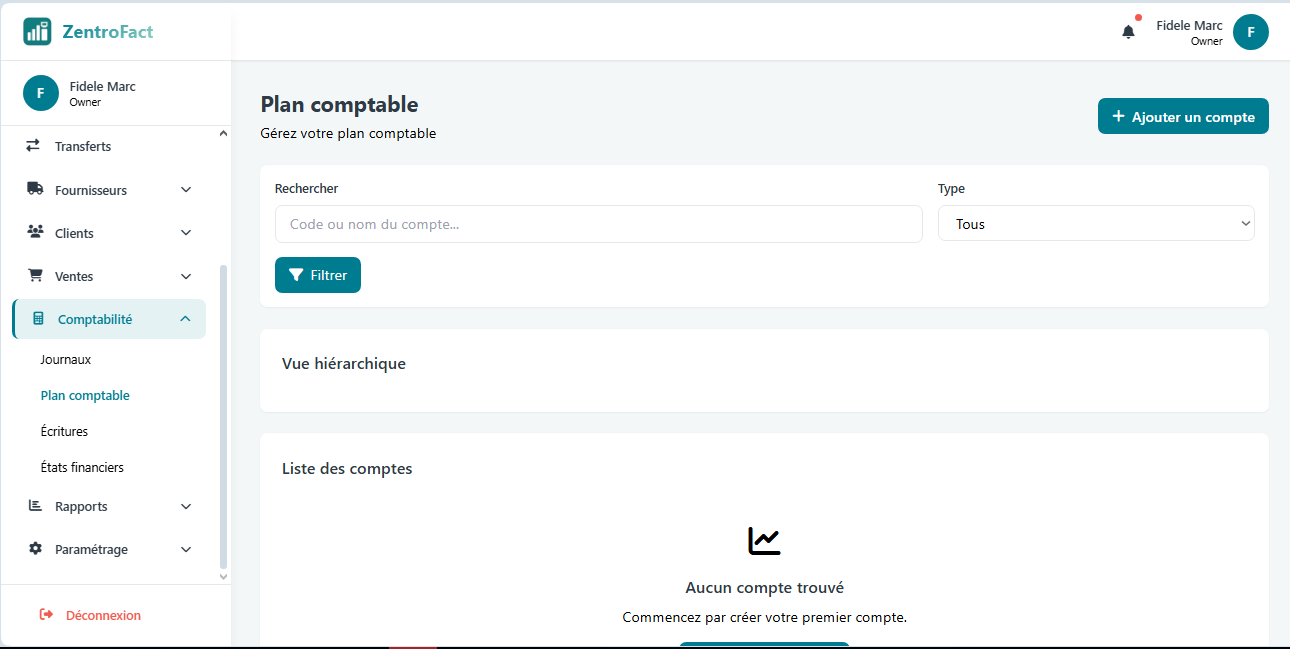
Task: Expand the Fournisseurs menu chevron
Action: 186,190
